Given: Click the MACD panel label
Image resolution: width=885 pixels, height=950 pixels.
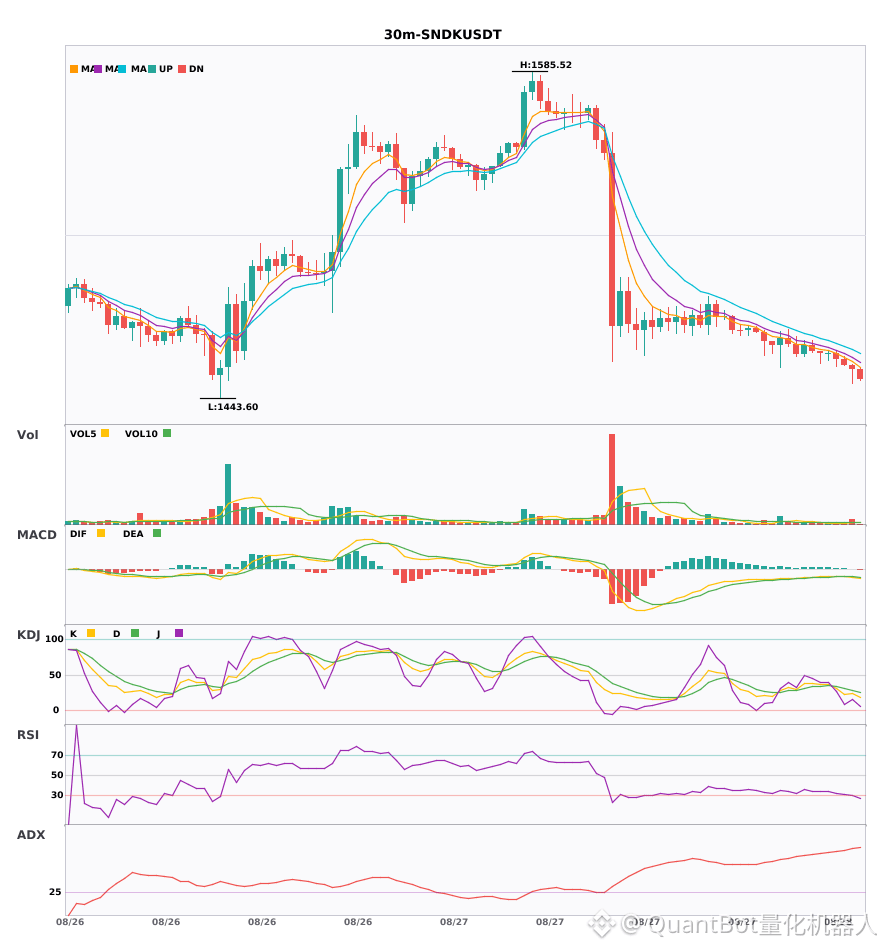Looking at the screenshot, I should (x=36, y=535).
